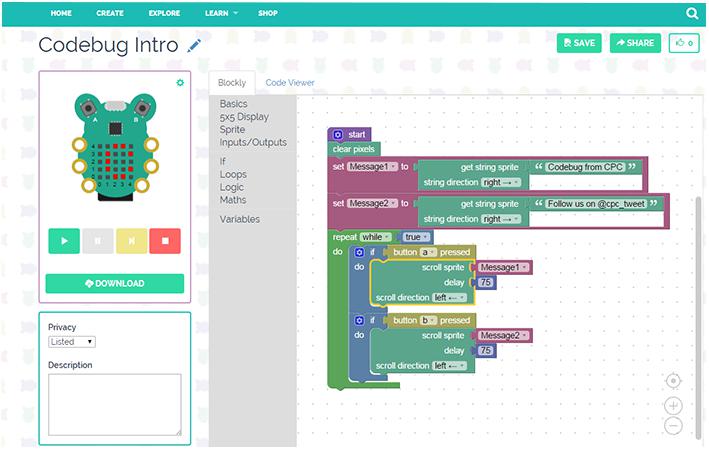Select the clear pixels block

pos(354,149)
